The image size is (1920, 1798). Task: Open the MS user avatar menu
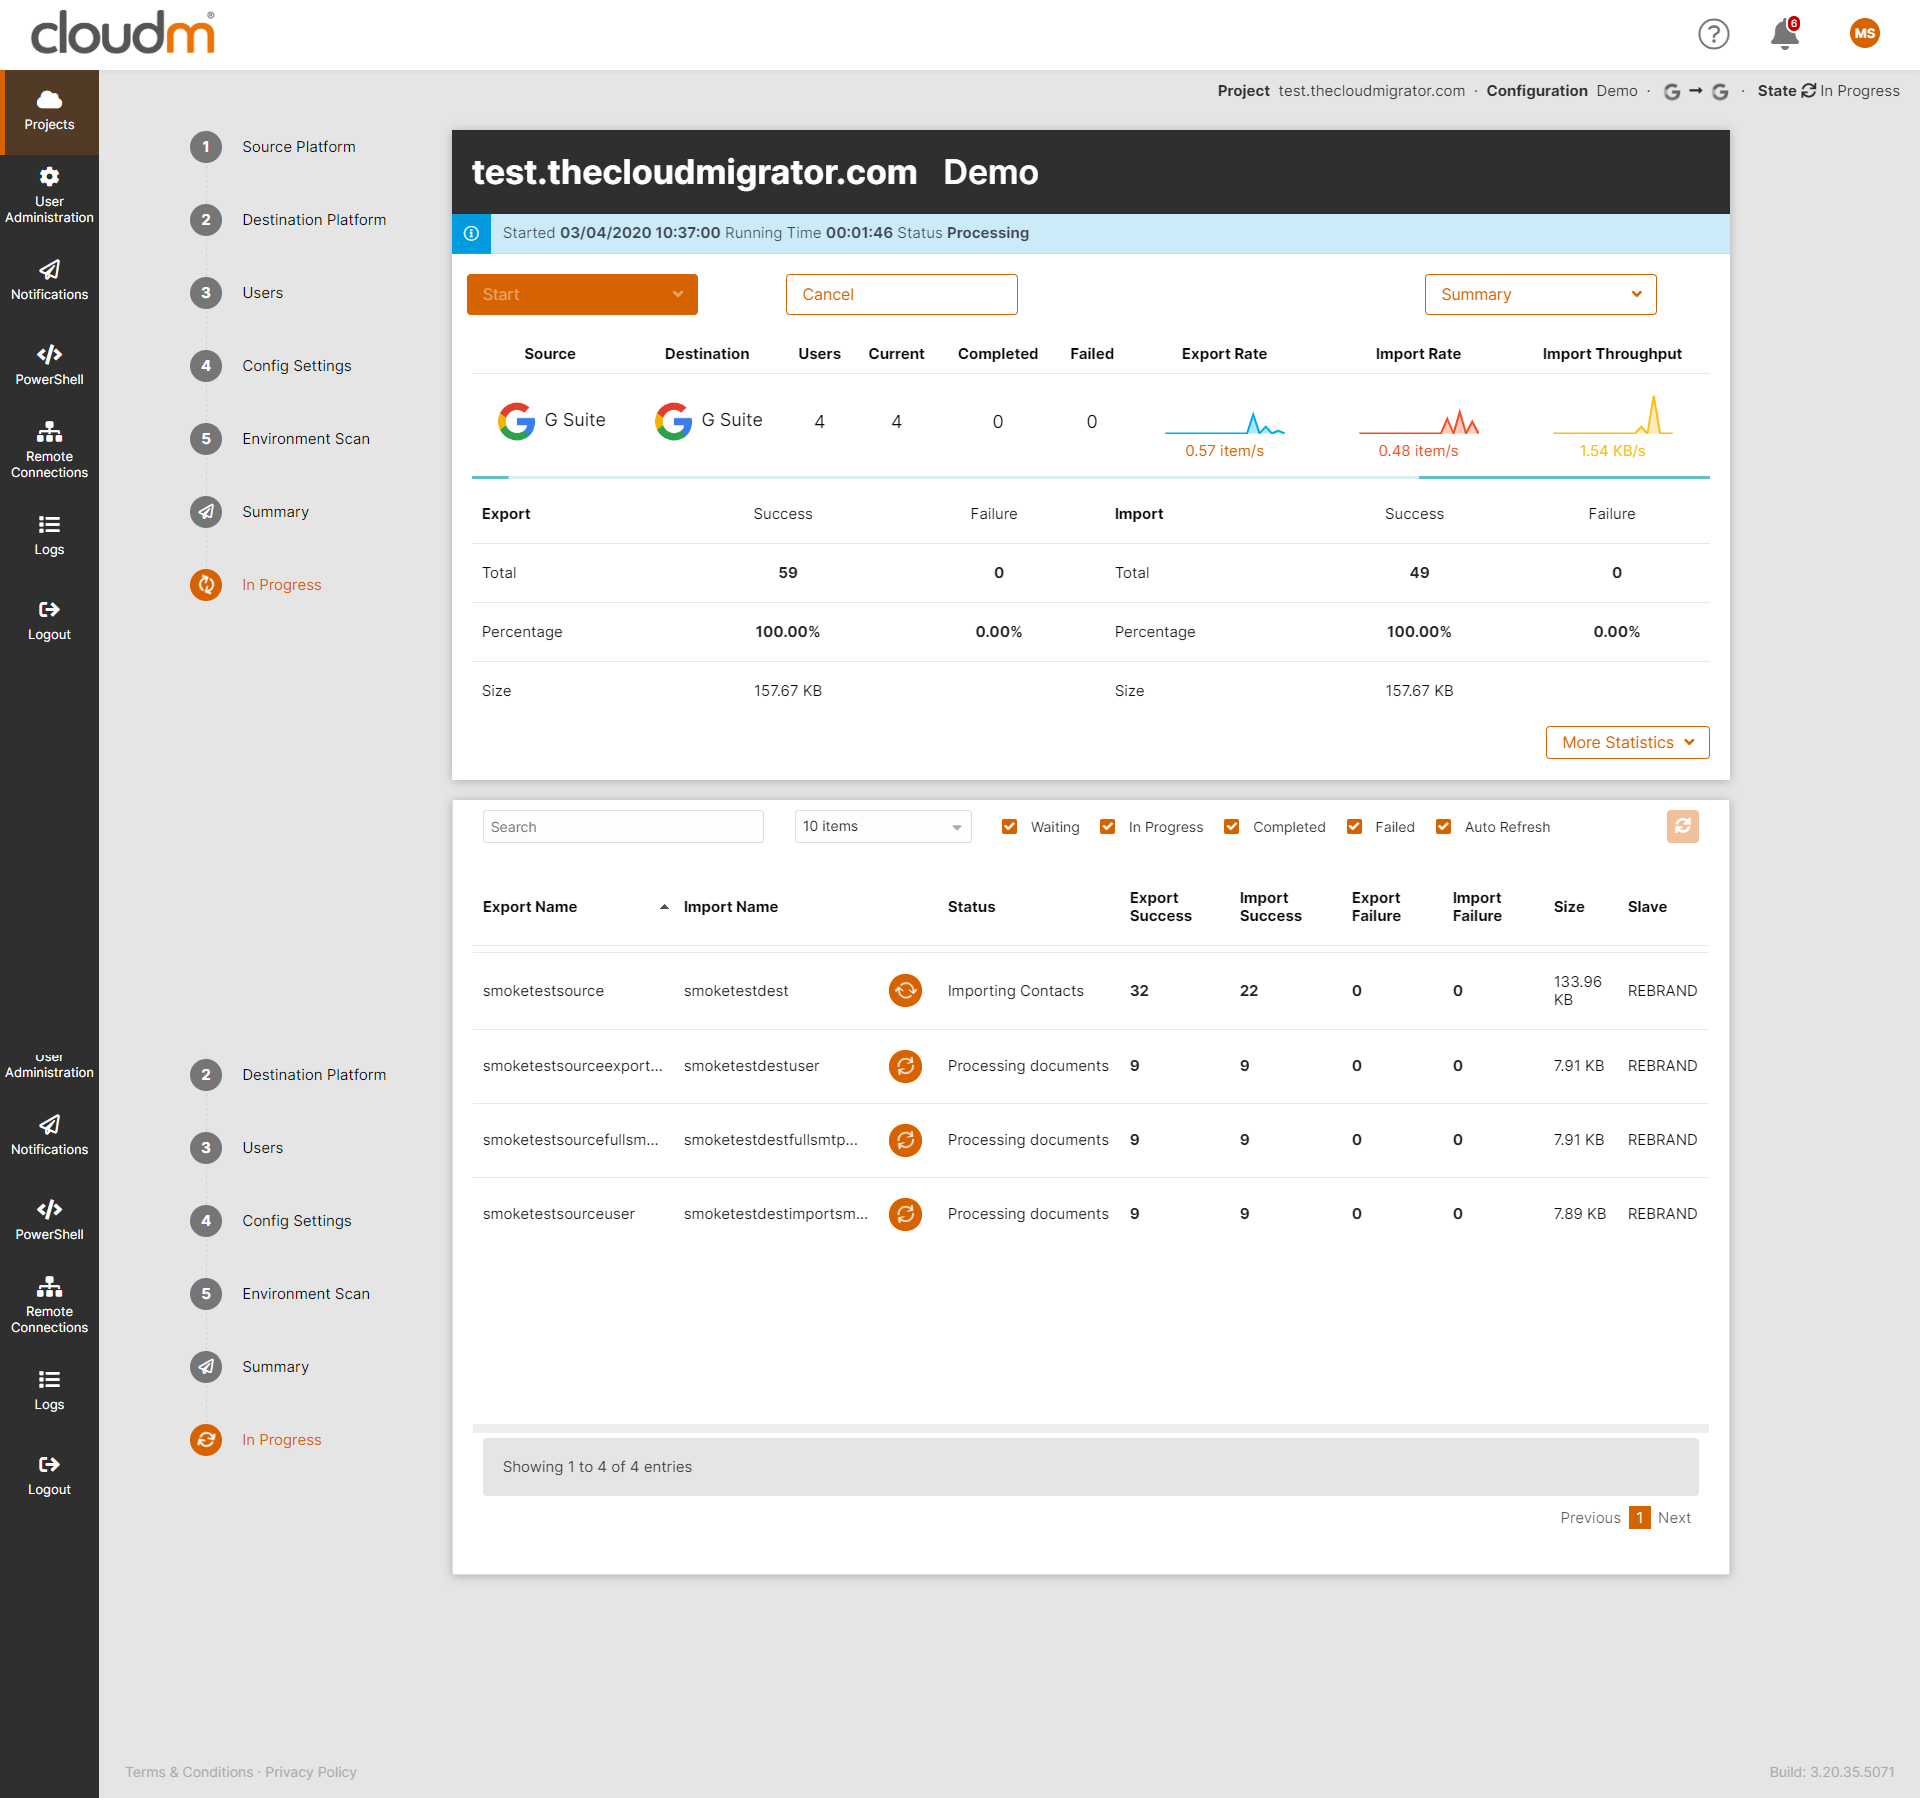click(1865, 34)
